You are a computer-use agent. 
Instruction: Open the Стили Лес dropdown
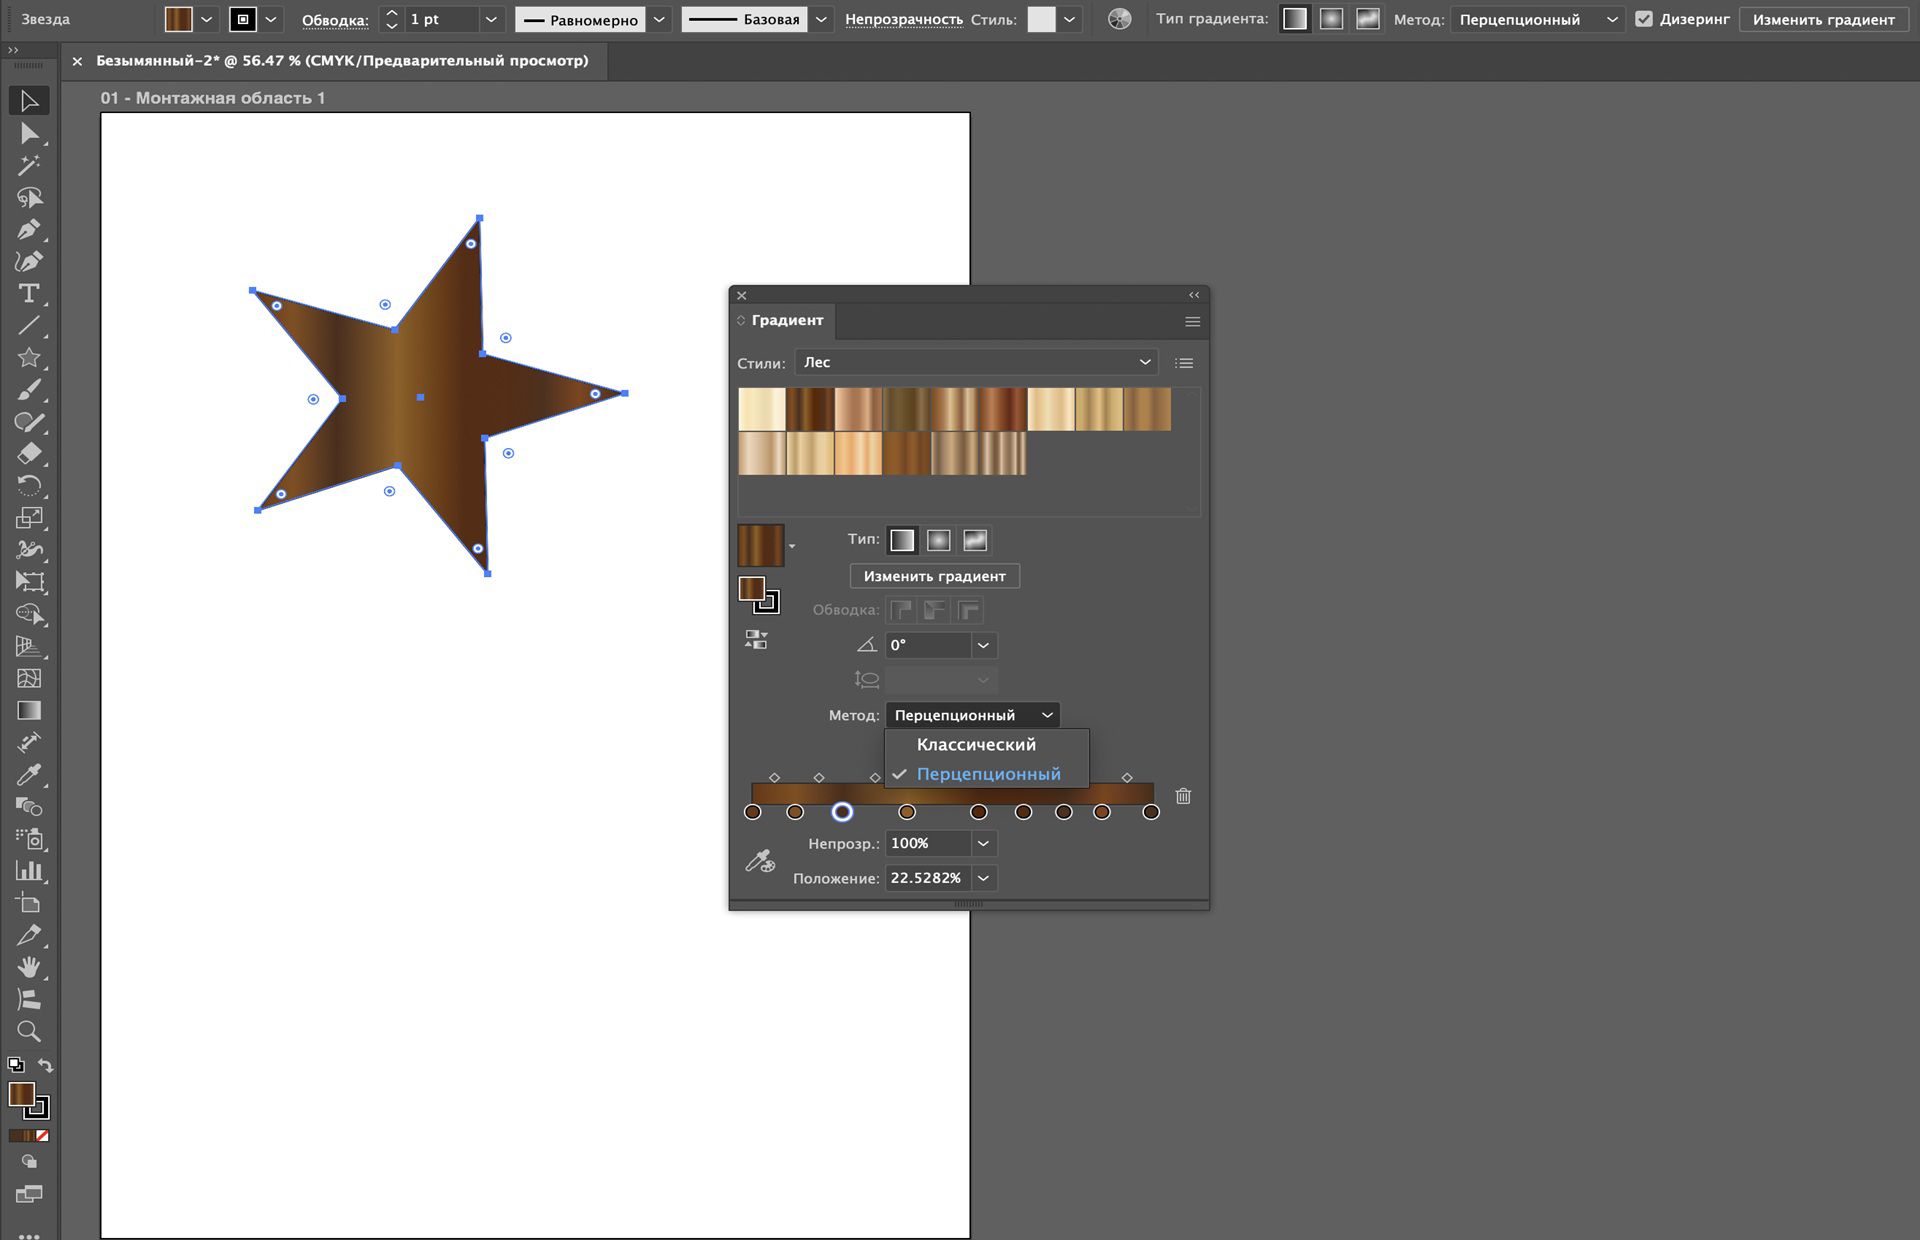976,362
